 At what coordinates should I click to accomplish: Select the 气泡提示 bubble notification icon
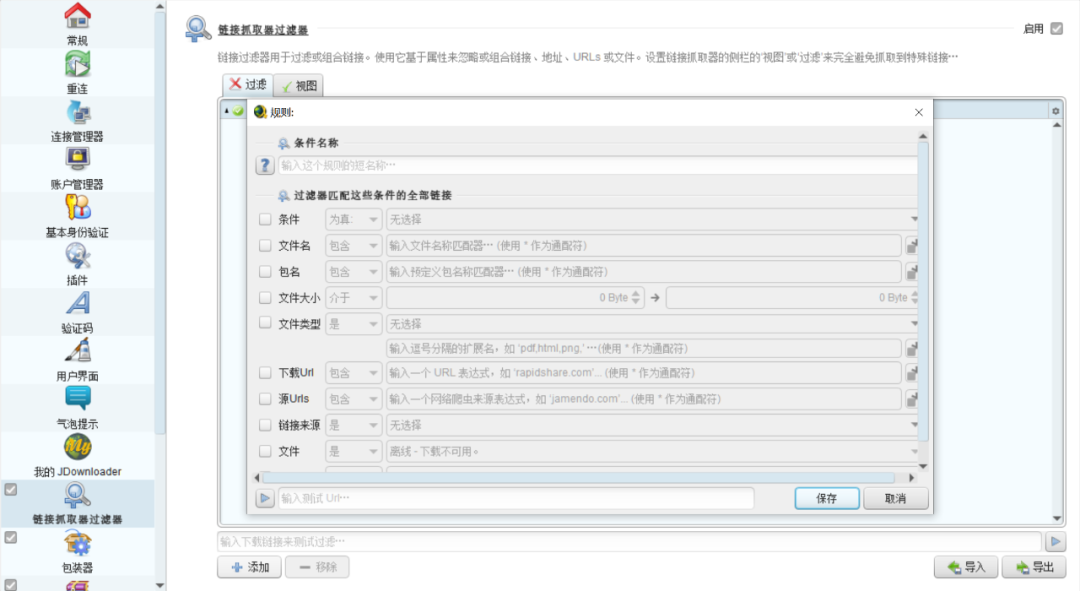coord(77,399)
